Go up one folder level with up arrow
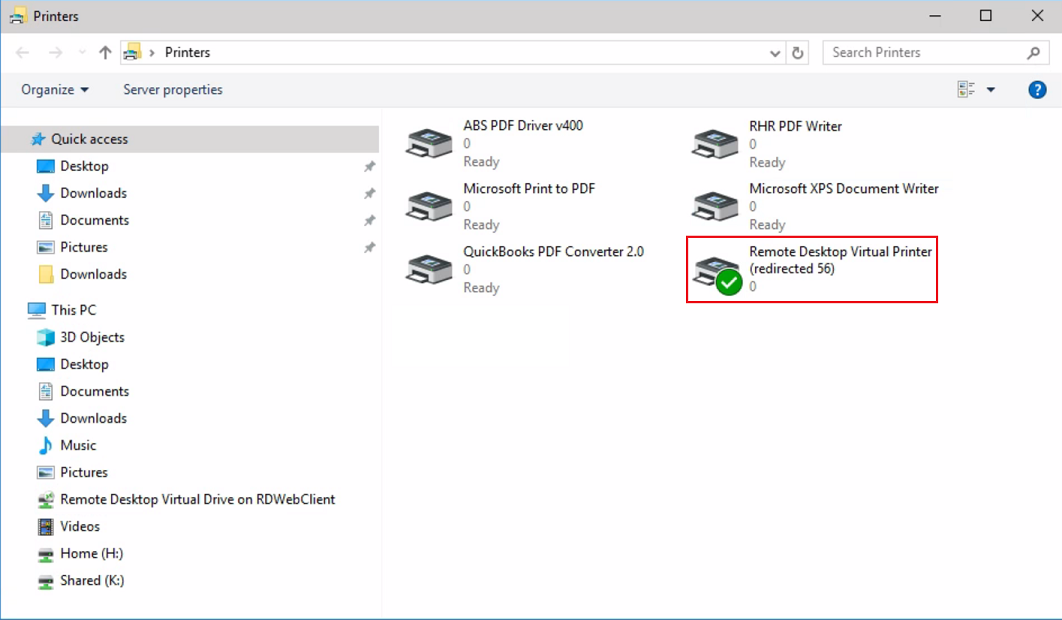Image resolution: width=1062 pixels, height=620 pixels. click(105, 53)
